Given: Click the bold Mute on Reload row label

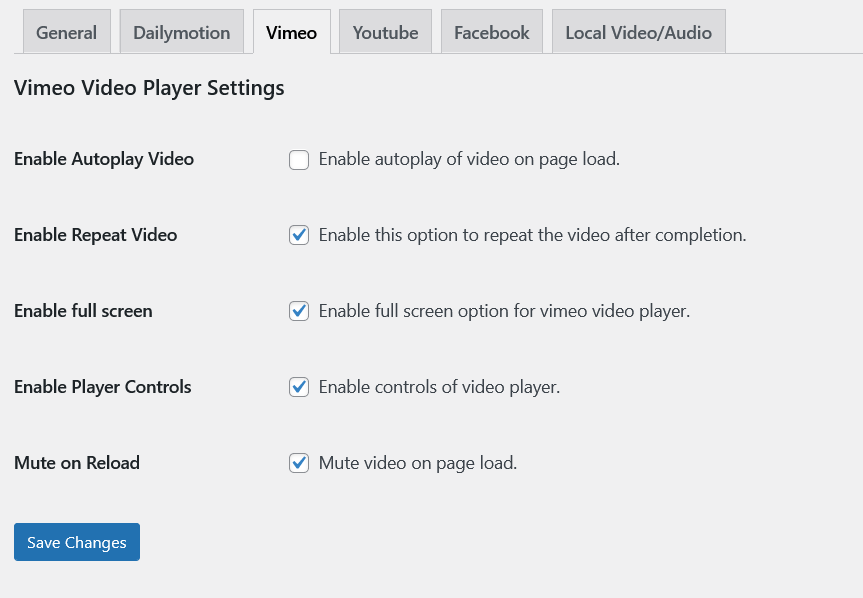Looking at the screenshot, I should [x=77, y=463].
